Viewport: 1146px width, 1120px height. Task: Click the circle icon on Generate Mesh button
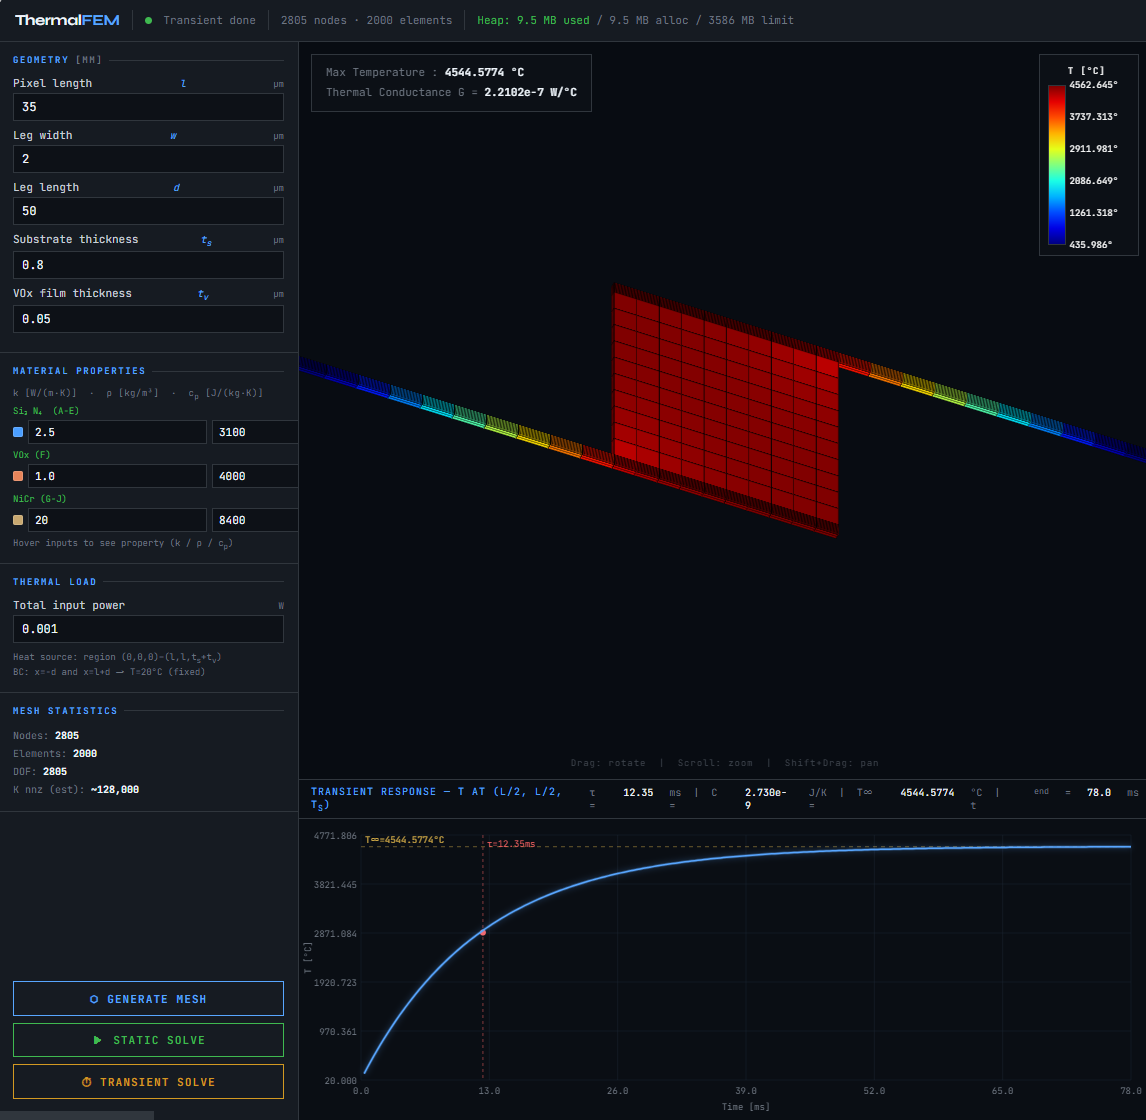93,998
